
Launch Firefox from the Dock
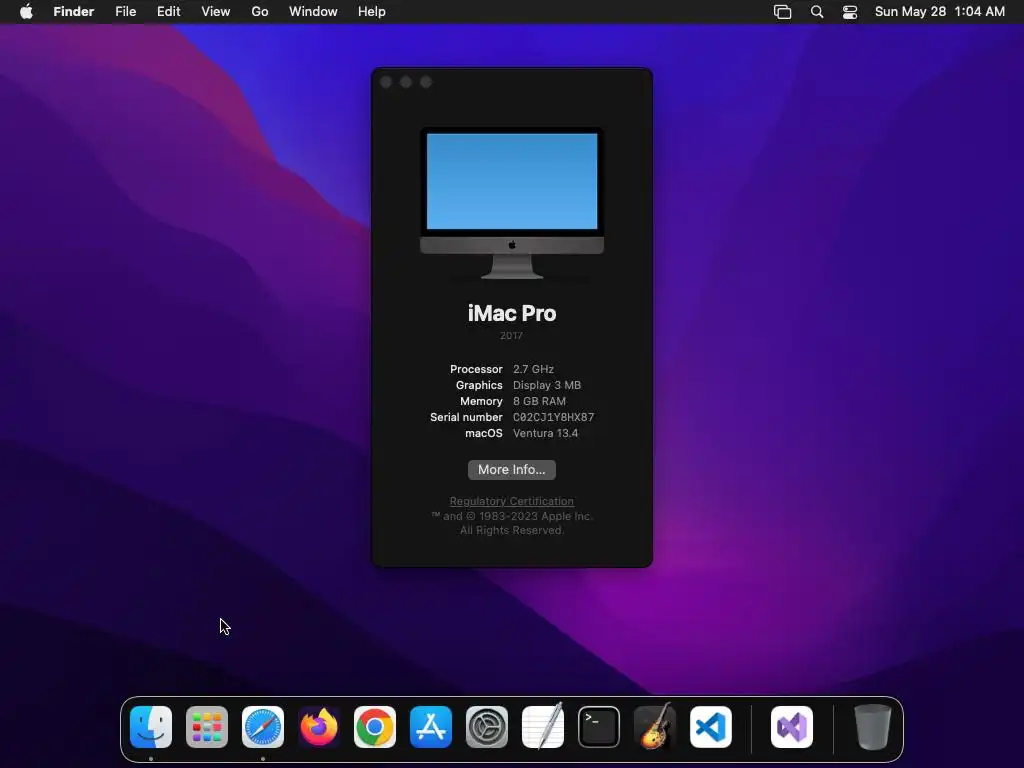(319, 727)
